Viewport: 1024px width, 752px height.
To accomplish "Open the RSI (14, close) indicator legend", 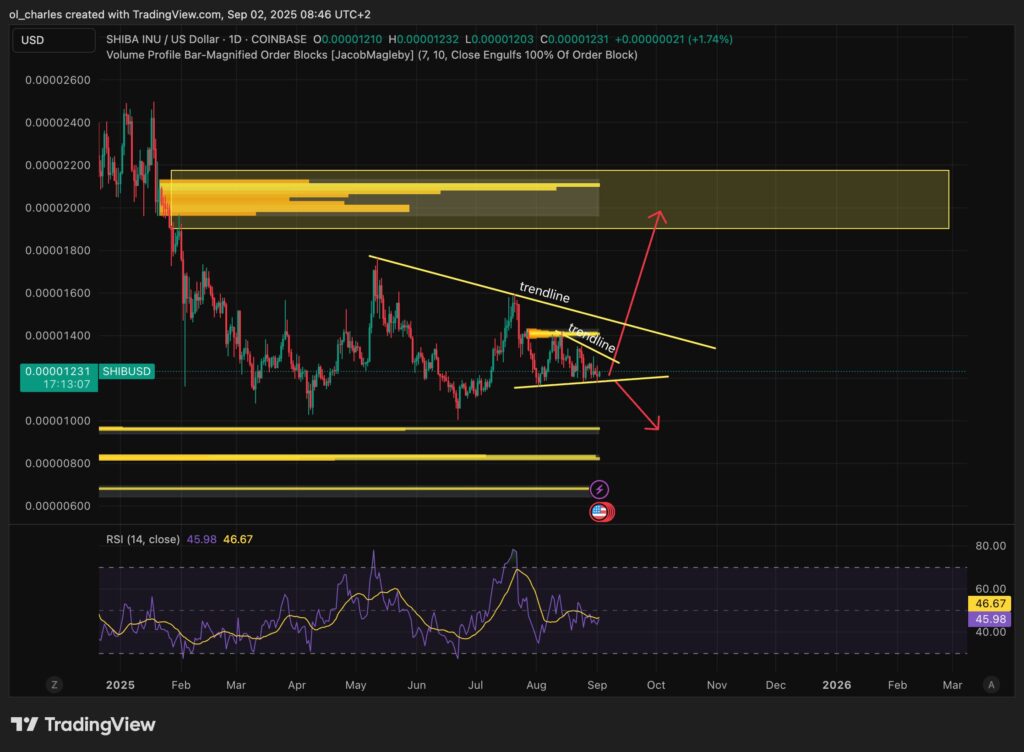I will pos(143,539).
